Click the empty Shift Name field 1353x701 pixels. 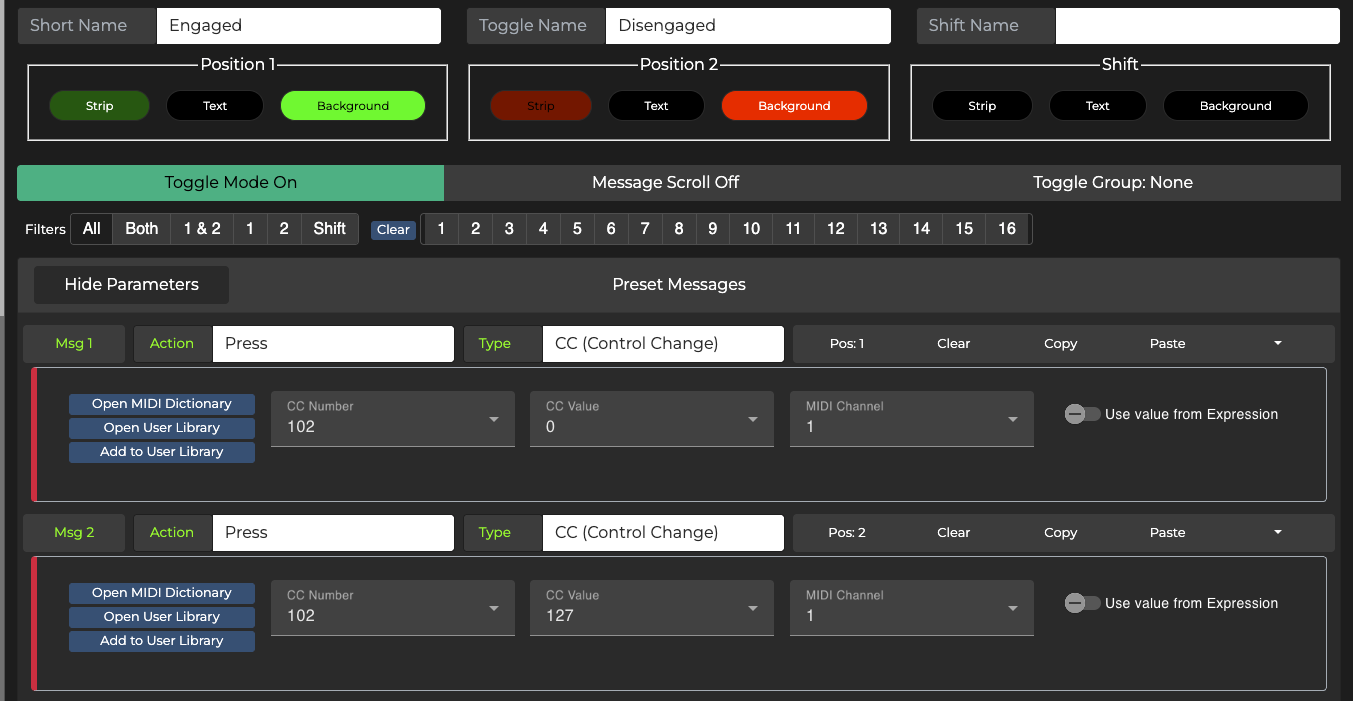(x=1197, y=26)
